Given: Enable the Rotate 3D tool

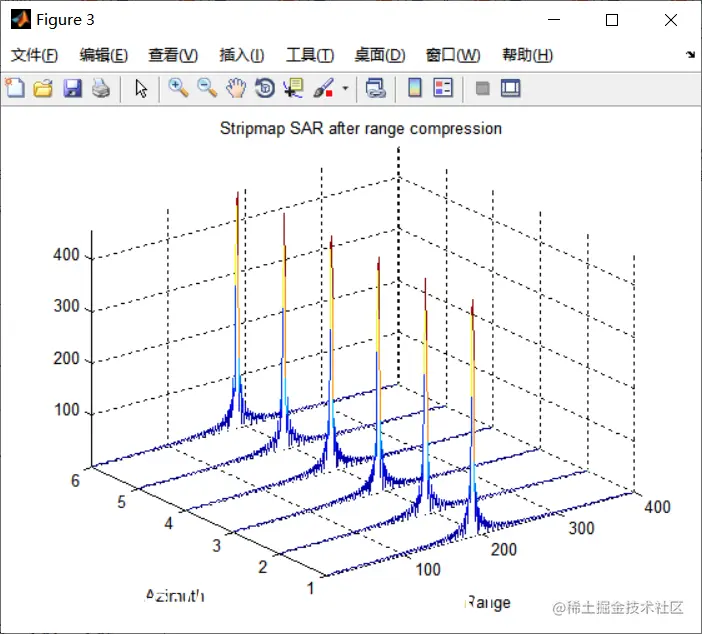Looking at the screenshot, I should (265, 88).
